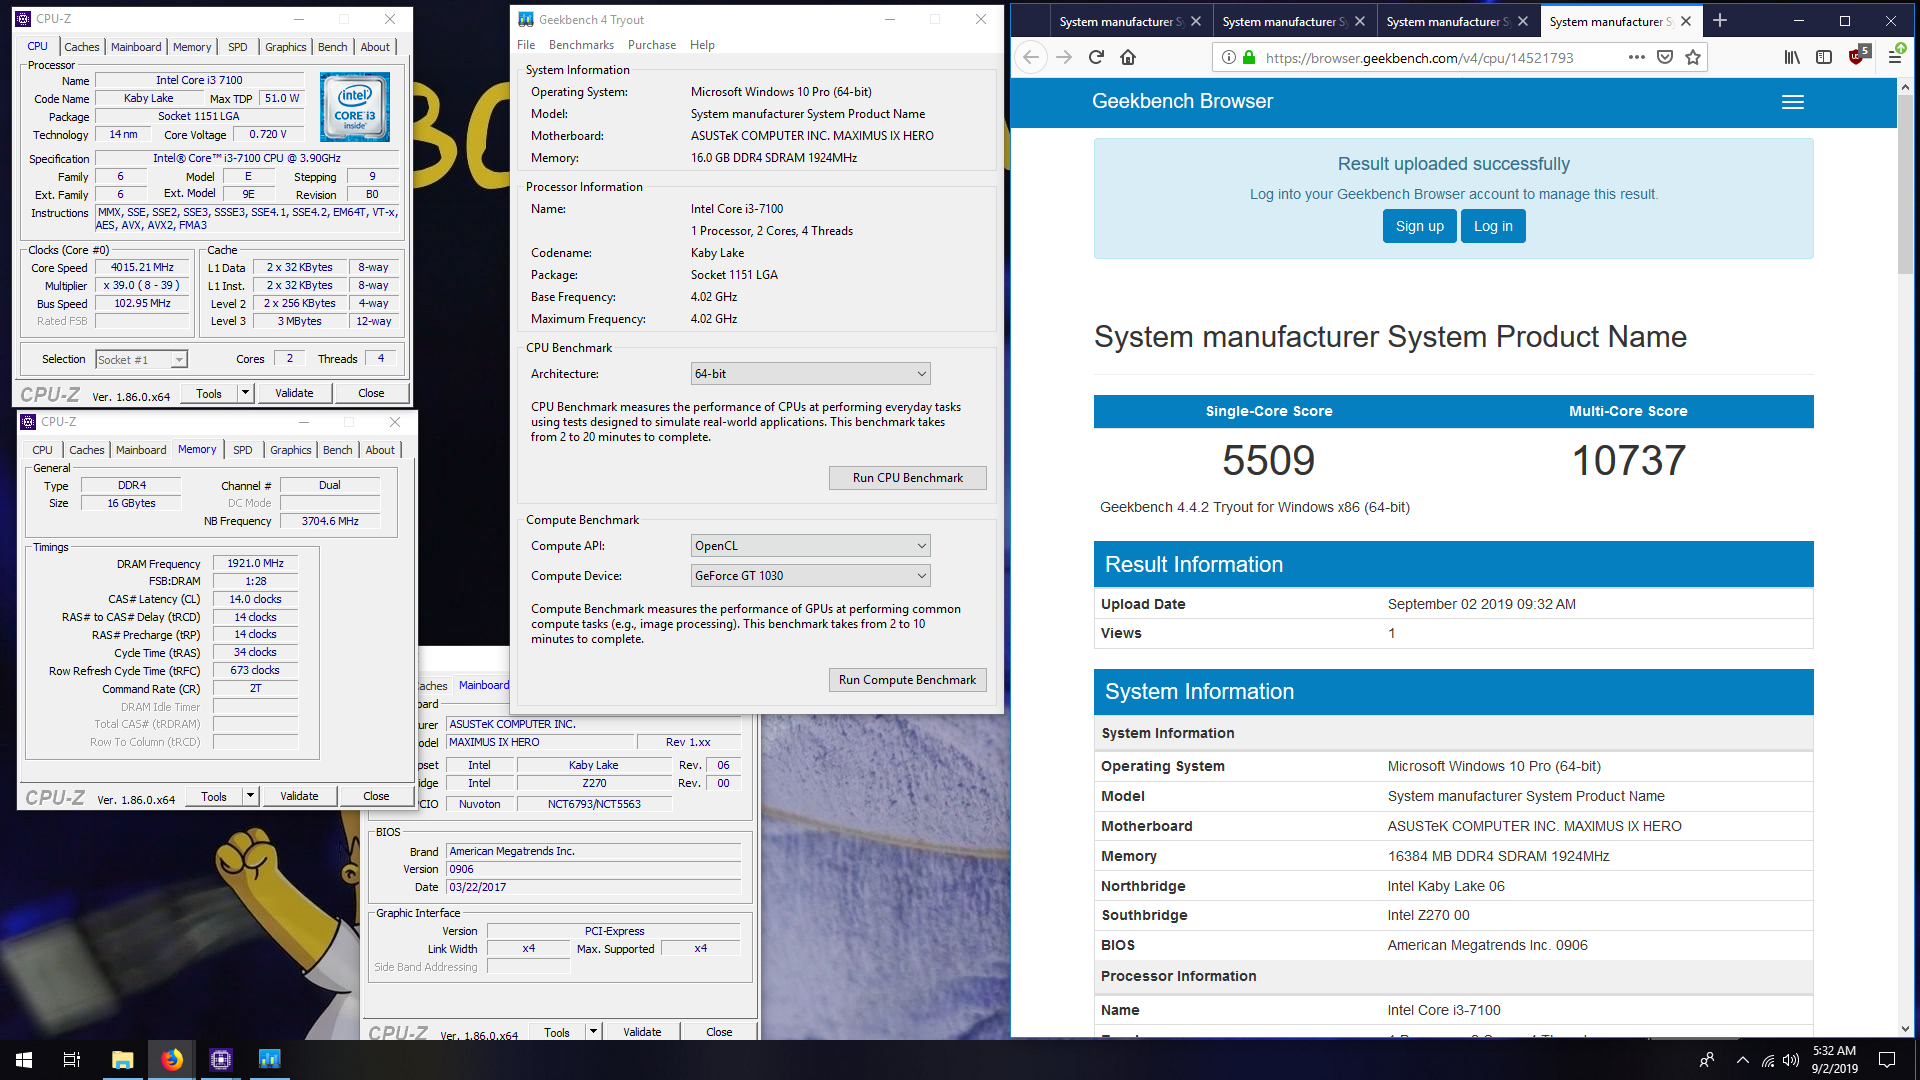Go to Firefox home page icon
This screenshot has height=1080, width=1920.
pyautogui.click(x=1128, y=57)
